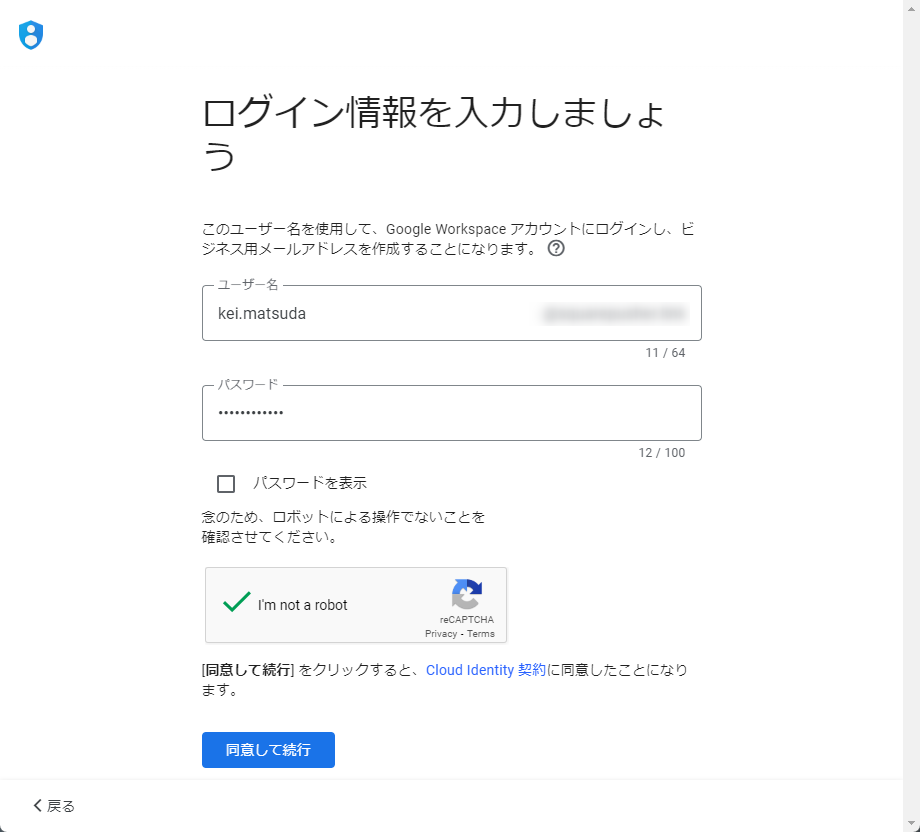Enable the パスワードを表示 checkbox
The height and width of the screenshot is (832, 920).
226,483
